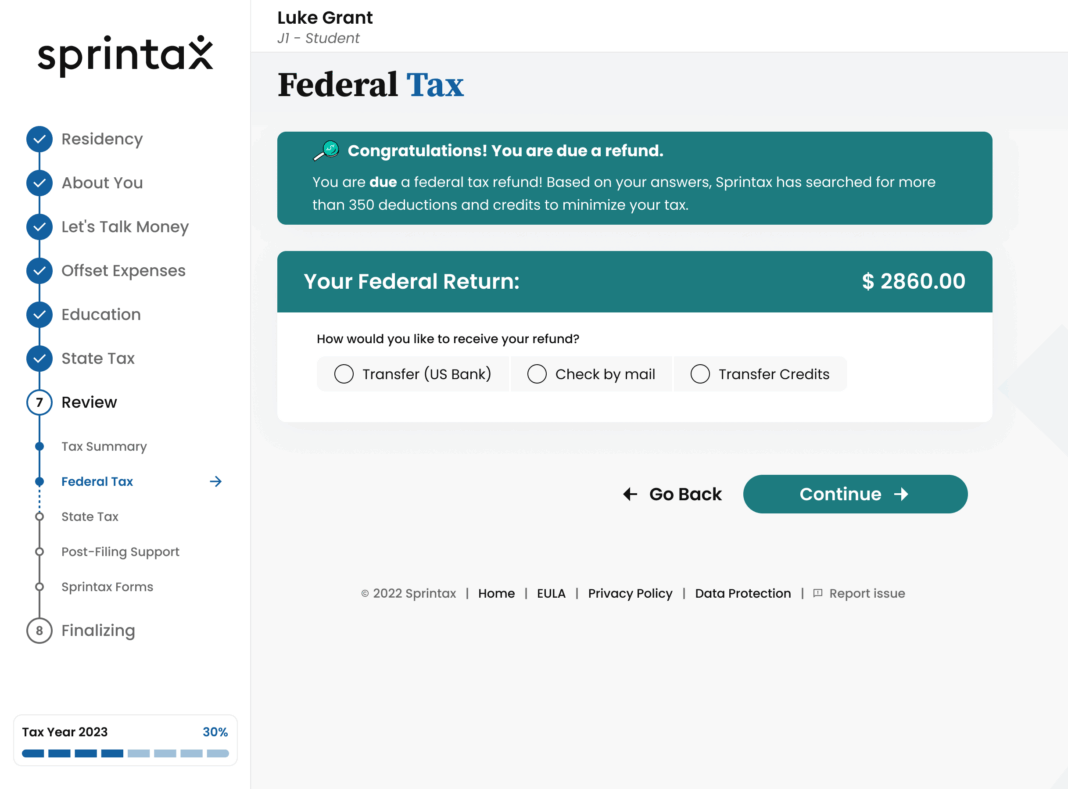Screen dimensions: 1068x789
Task: Expand the Finalizing step circle
Action: 39,630
